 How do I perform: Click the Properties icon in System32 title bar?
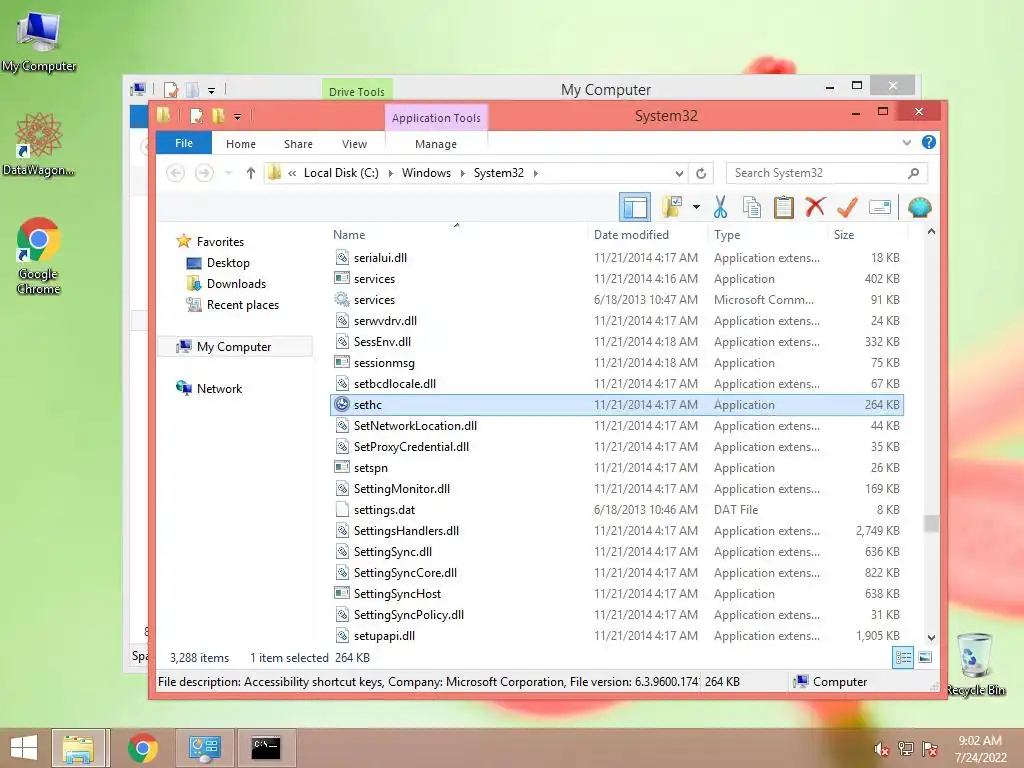pos(196,116)
